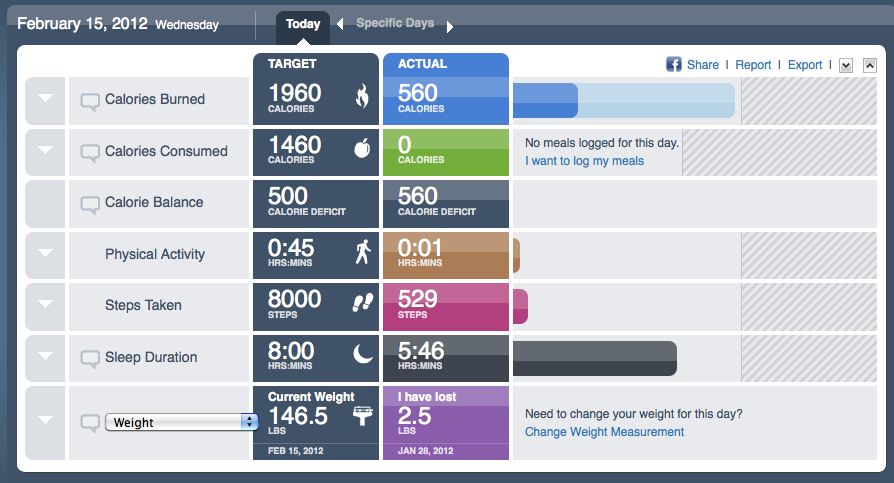Click the flame icon in Calories Burned target
This screenshot has height=483, width=894.
(x=361, y=96)
